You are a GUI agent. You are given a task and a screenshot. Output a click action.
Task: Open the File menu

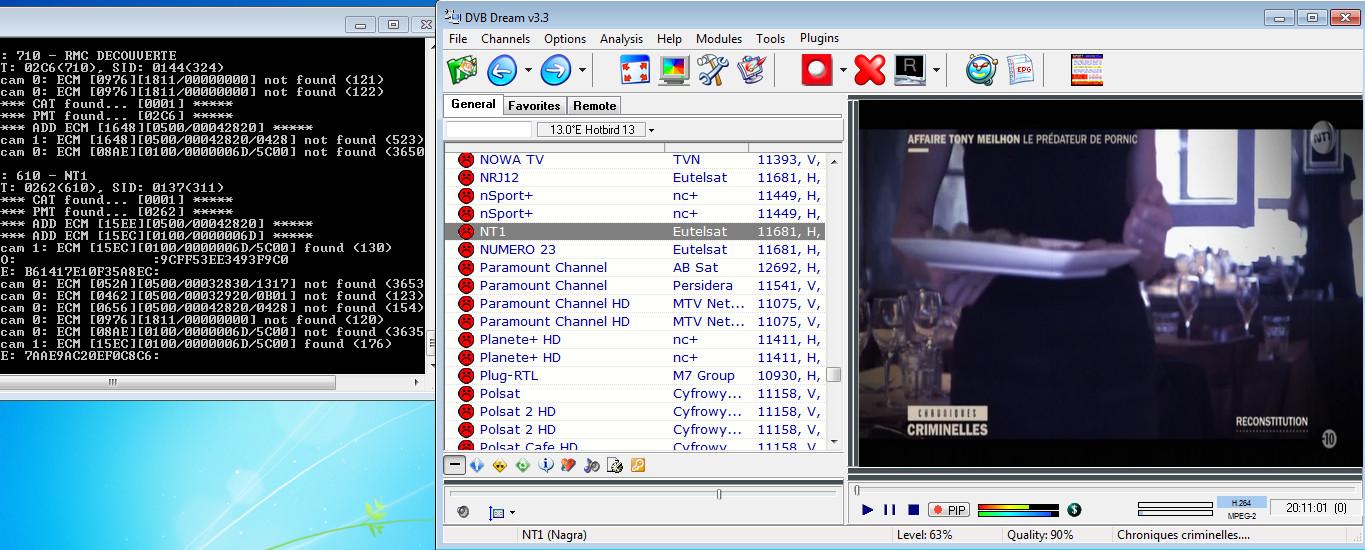pyautogui.click(x=458, y=39)
